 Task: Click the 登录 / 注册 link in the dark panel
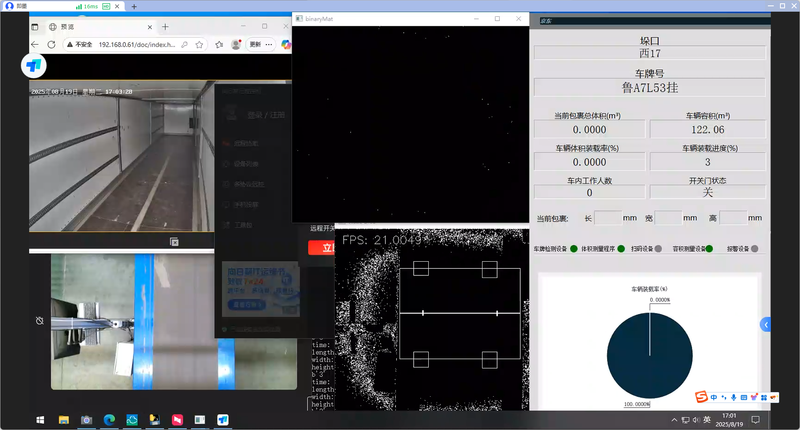(266, 115)
